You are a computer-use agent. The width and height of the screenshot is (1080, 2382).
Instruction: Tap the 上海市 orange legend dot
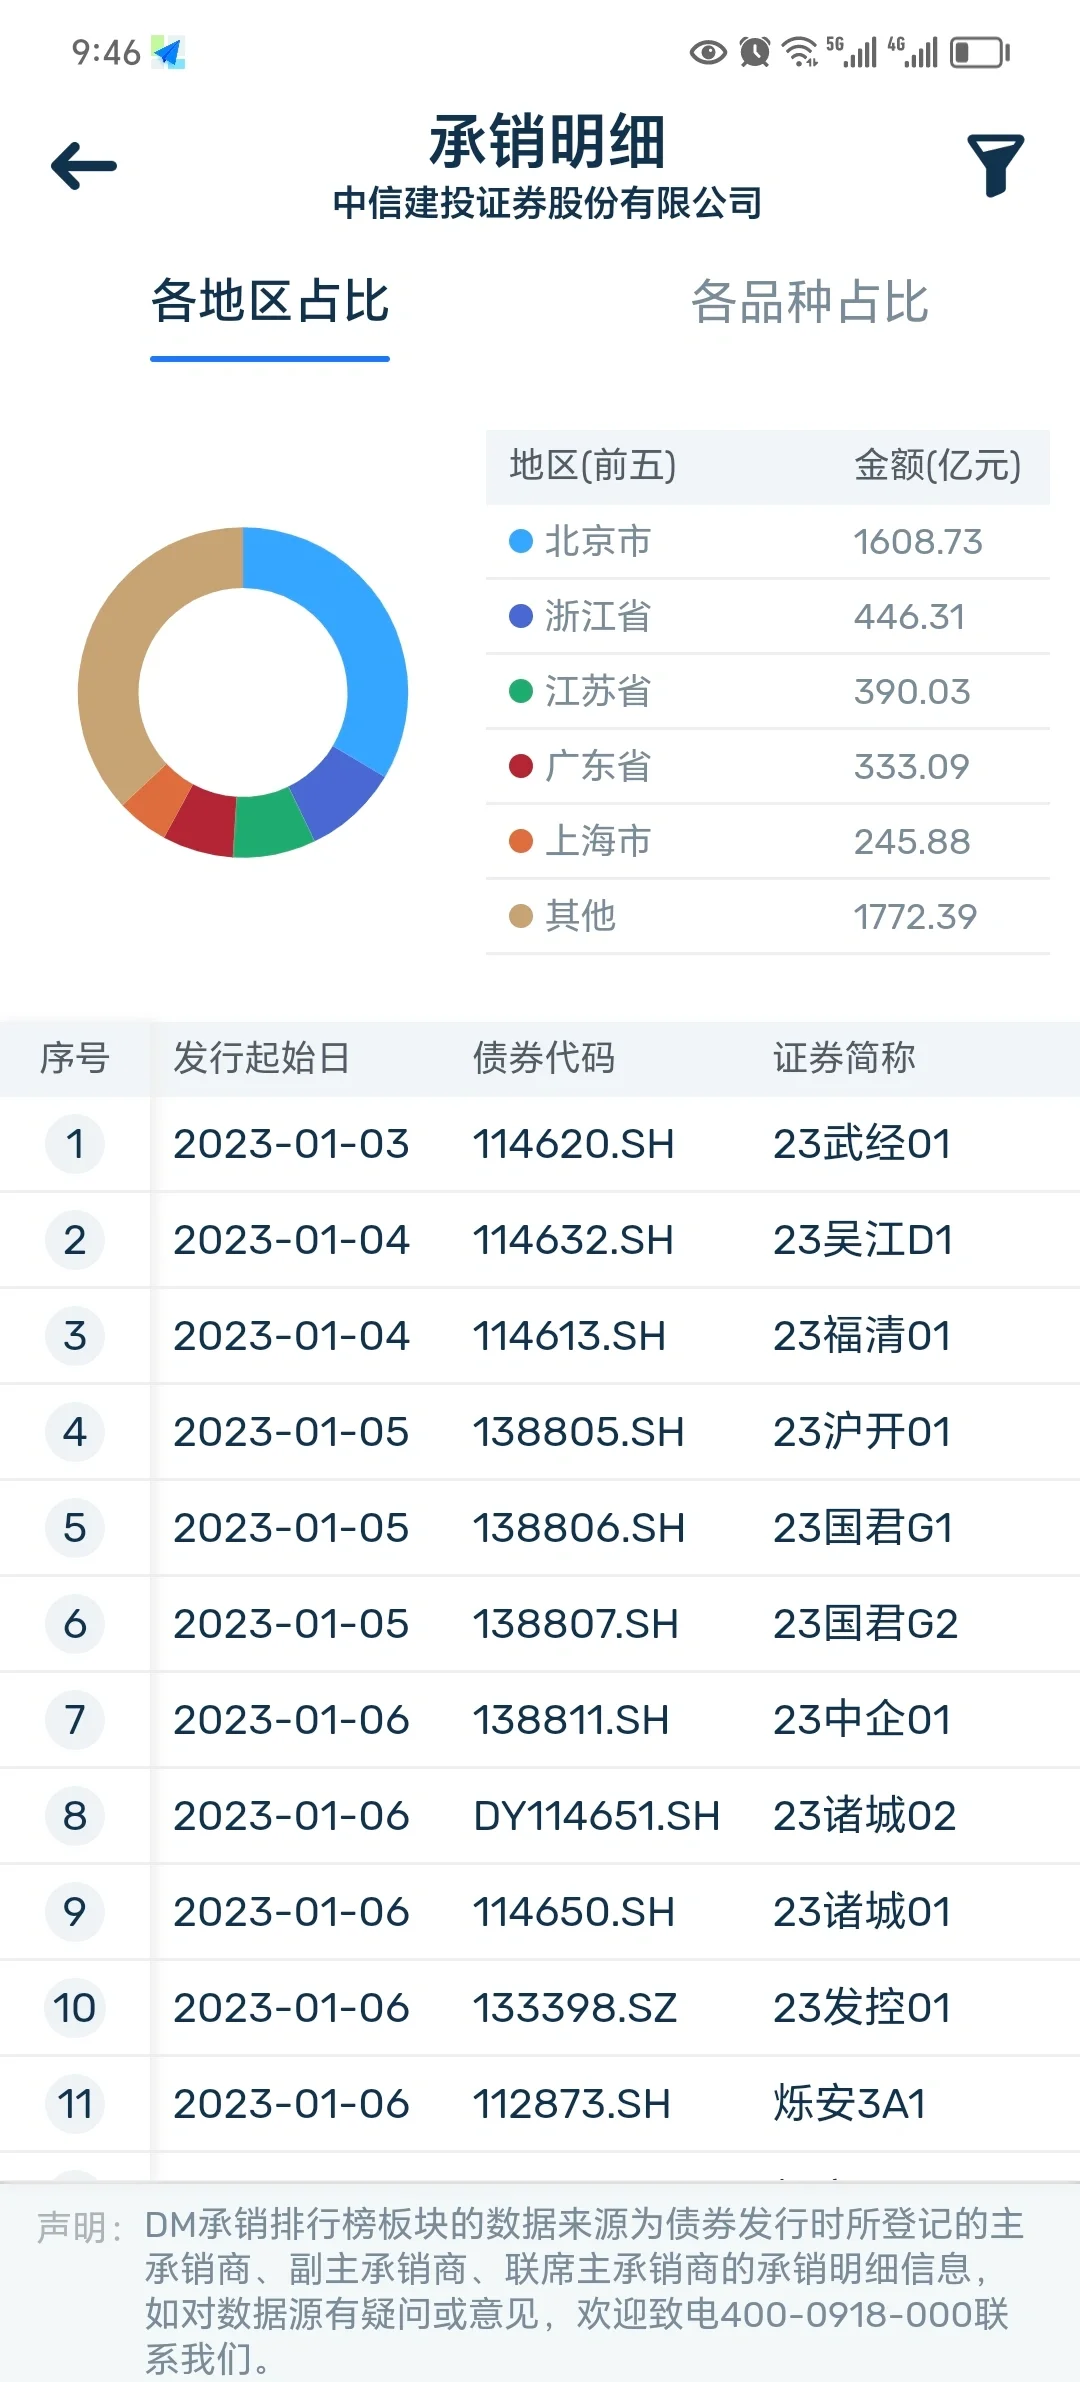tap(522, 841)
